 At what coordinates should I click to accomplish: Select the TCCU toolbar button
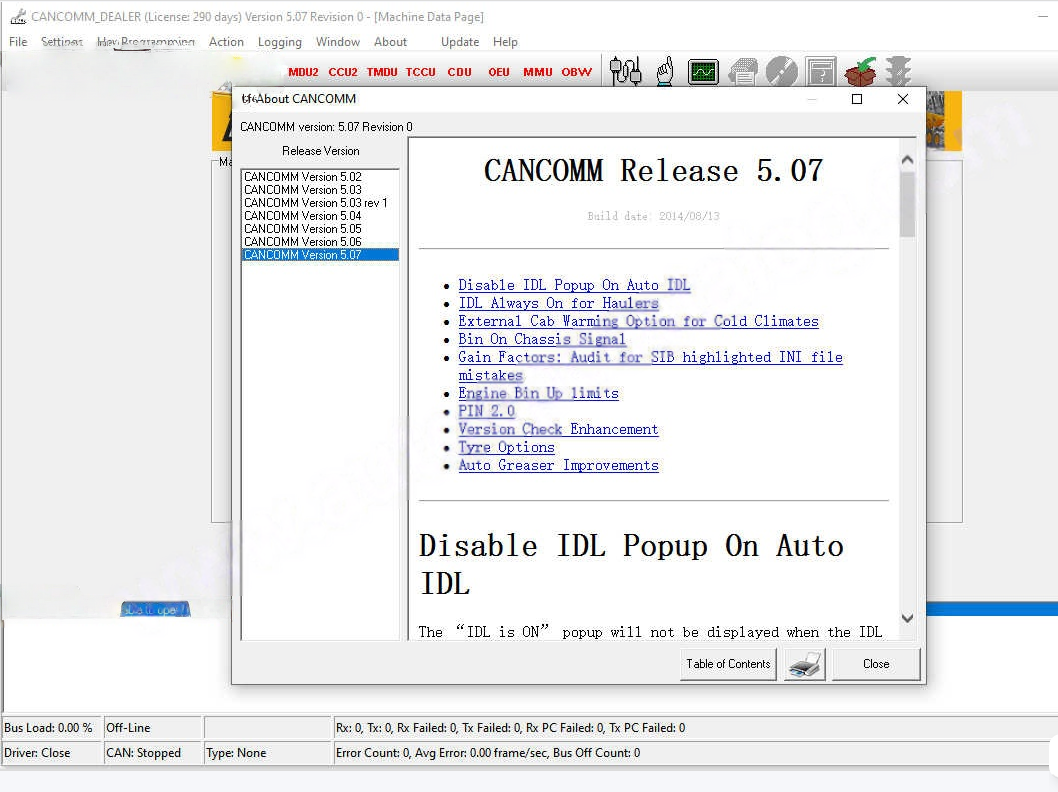[x=420, y=72]
